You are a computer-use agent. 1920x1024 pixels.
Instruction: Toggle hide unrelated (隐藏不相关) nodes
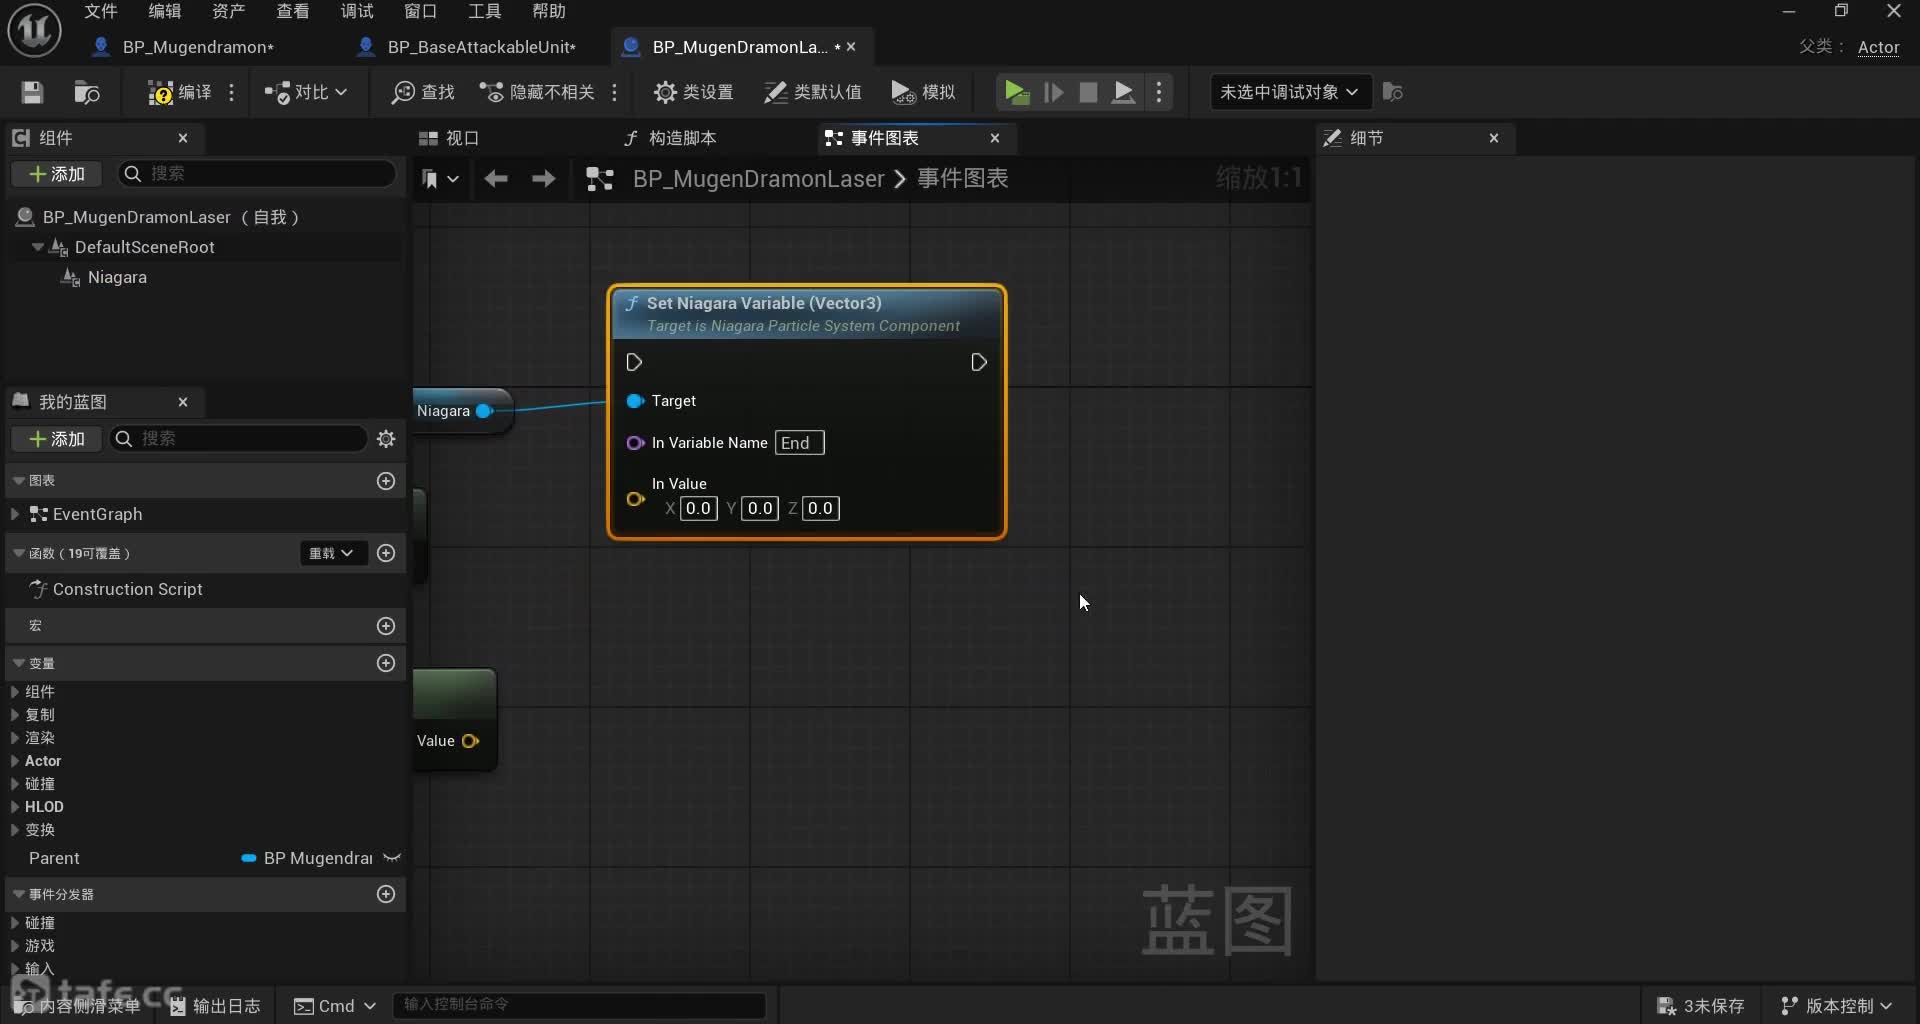538,92
